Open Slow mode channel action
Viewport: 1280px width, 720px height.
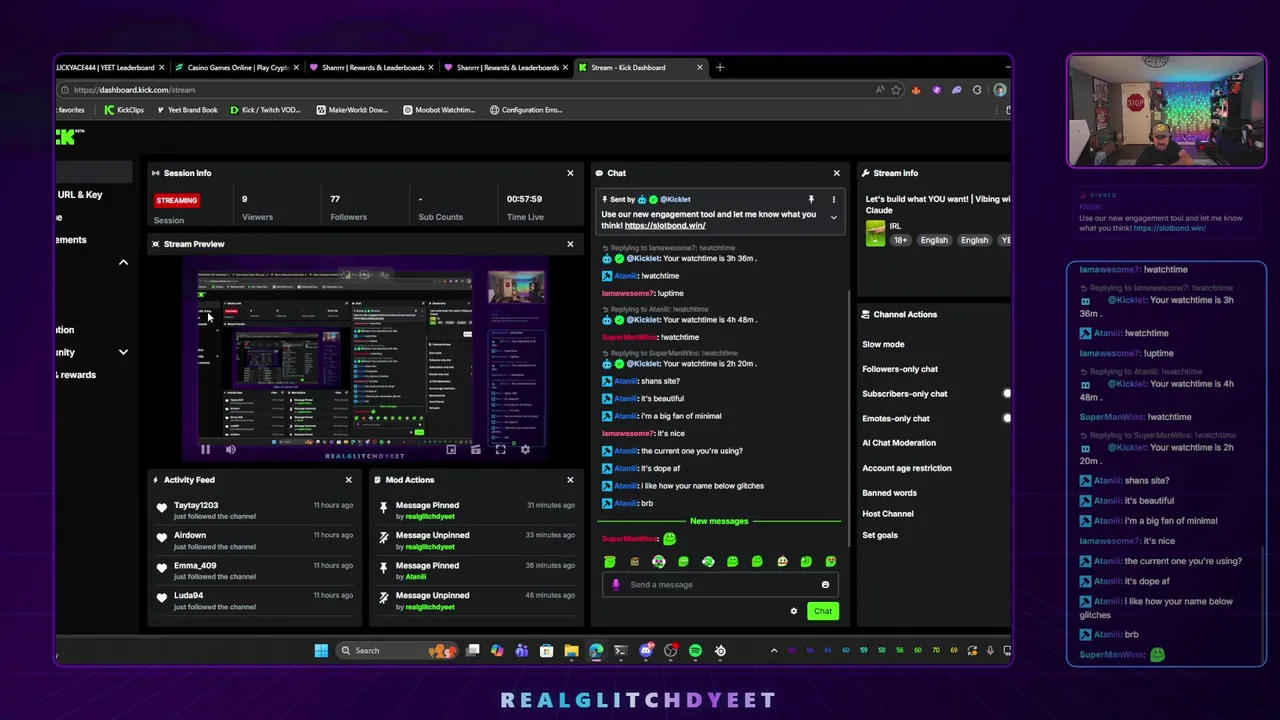pyautogui.click(x=883, y=344)
